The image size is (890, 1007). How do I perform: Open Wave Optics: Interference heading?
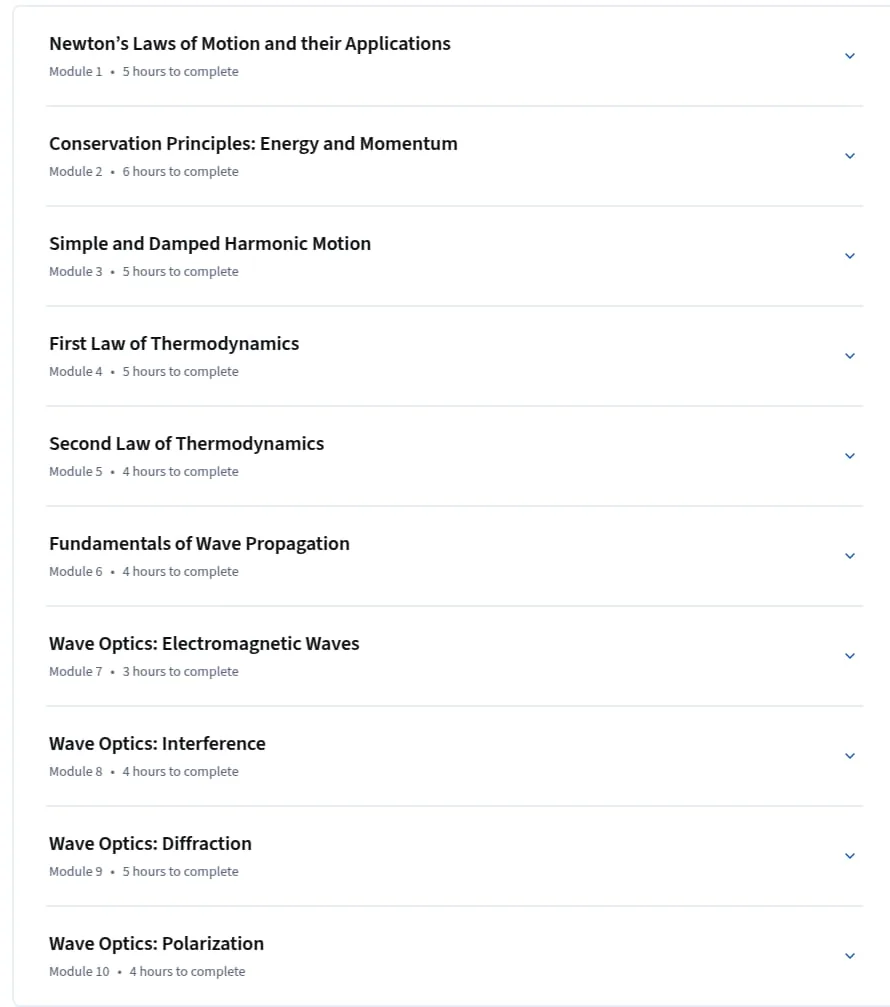click(157, 744)
